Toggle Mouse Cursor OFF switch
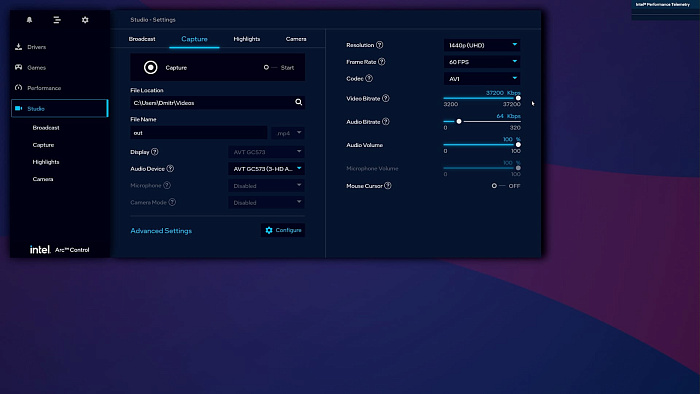Viewport: 700px width, 394px height. point(498,186)
